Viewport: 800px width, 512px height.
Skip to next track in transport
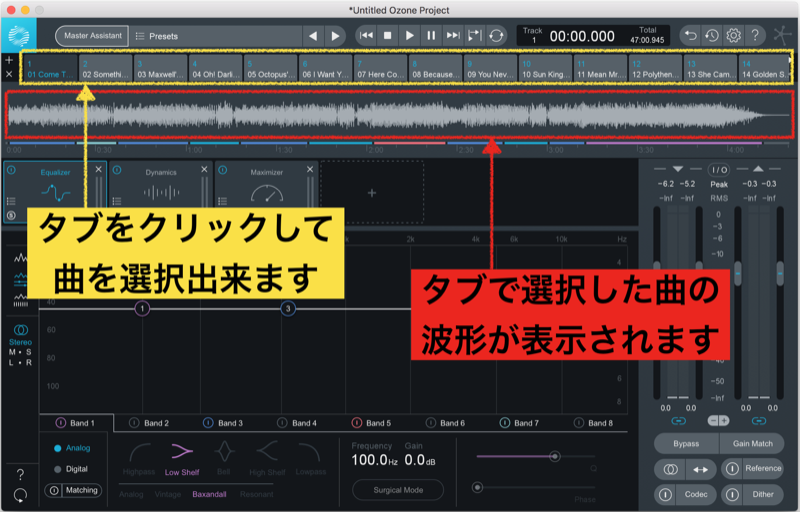point(453,36)
